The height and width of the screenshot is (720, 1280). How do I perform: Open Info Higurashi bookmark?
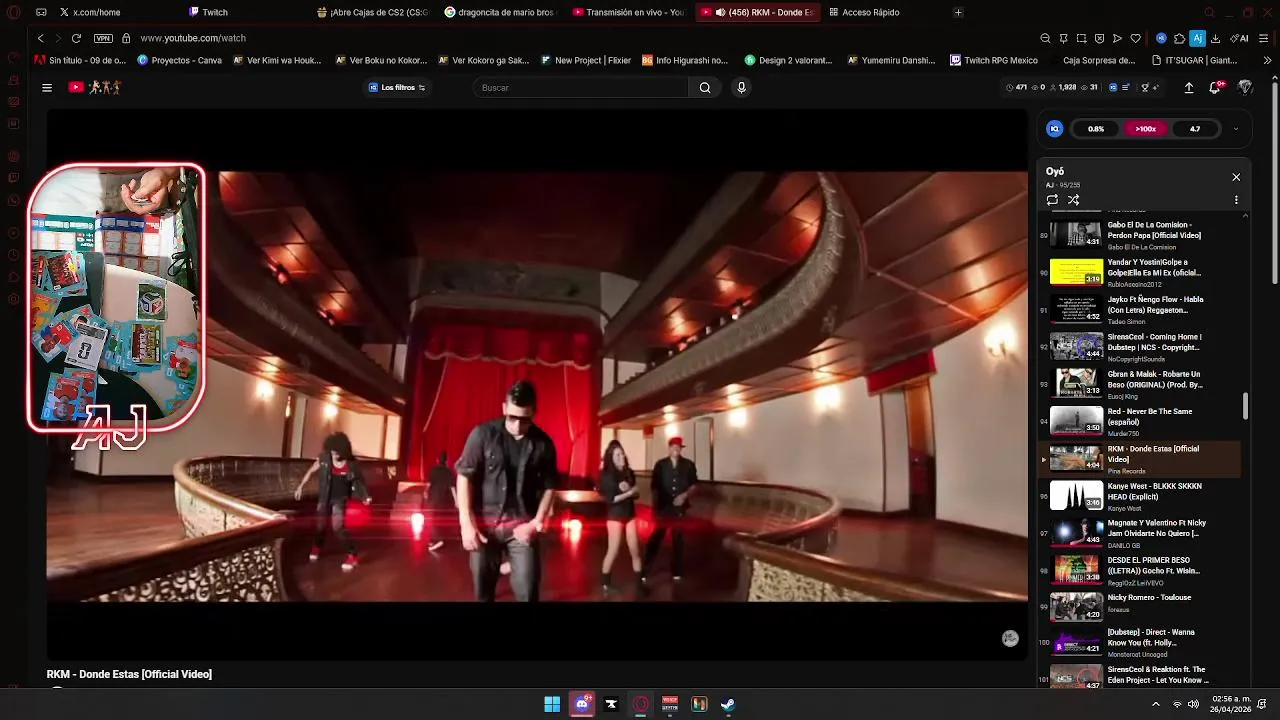tap(685, 60)
